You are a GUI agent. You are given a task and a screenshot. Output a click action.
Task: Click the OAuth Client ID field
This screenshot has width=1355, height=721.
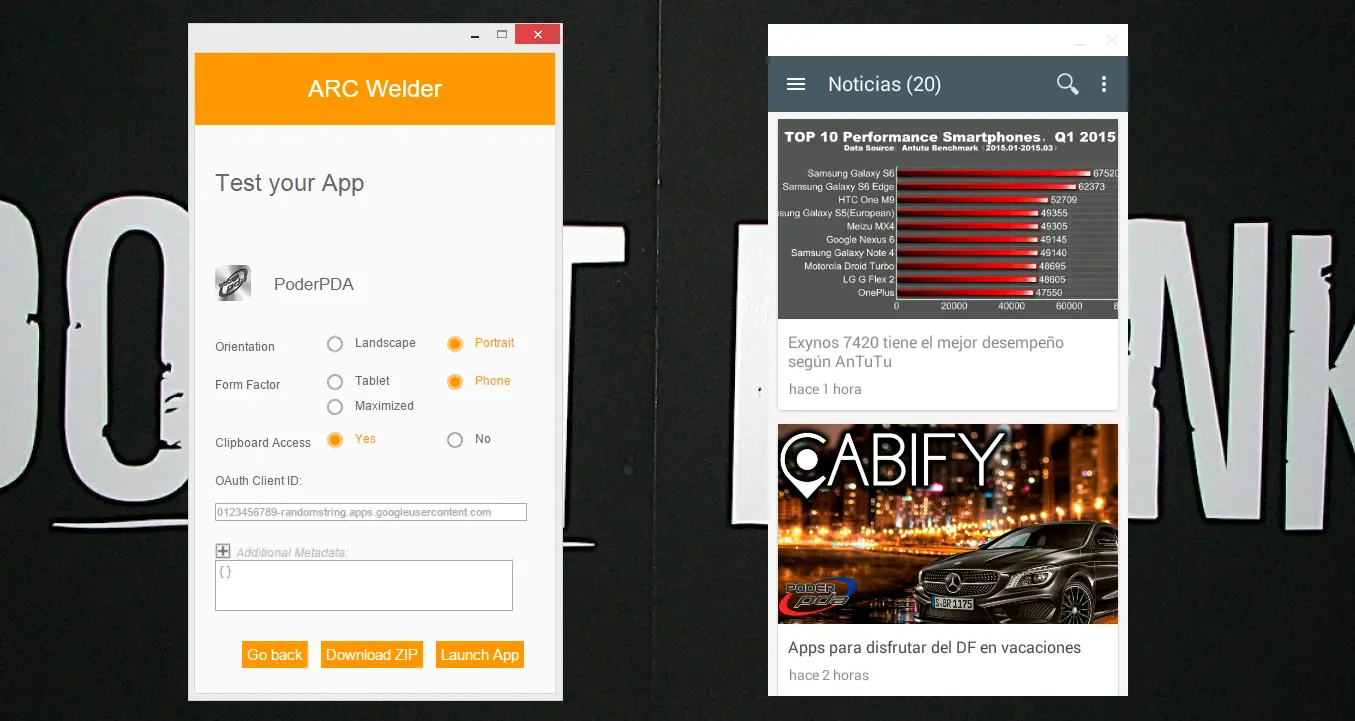point(370,512)
